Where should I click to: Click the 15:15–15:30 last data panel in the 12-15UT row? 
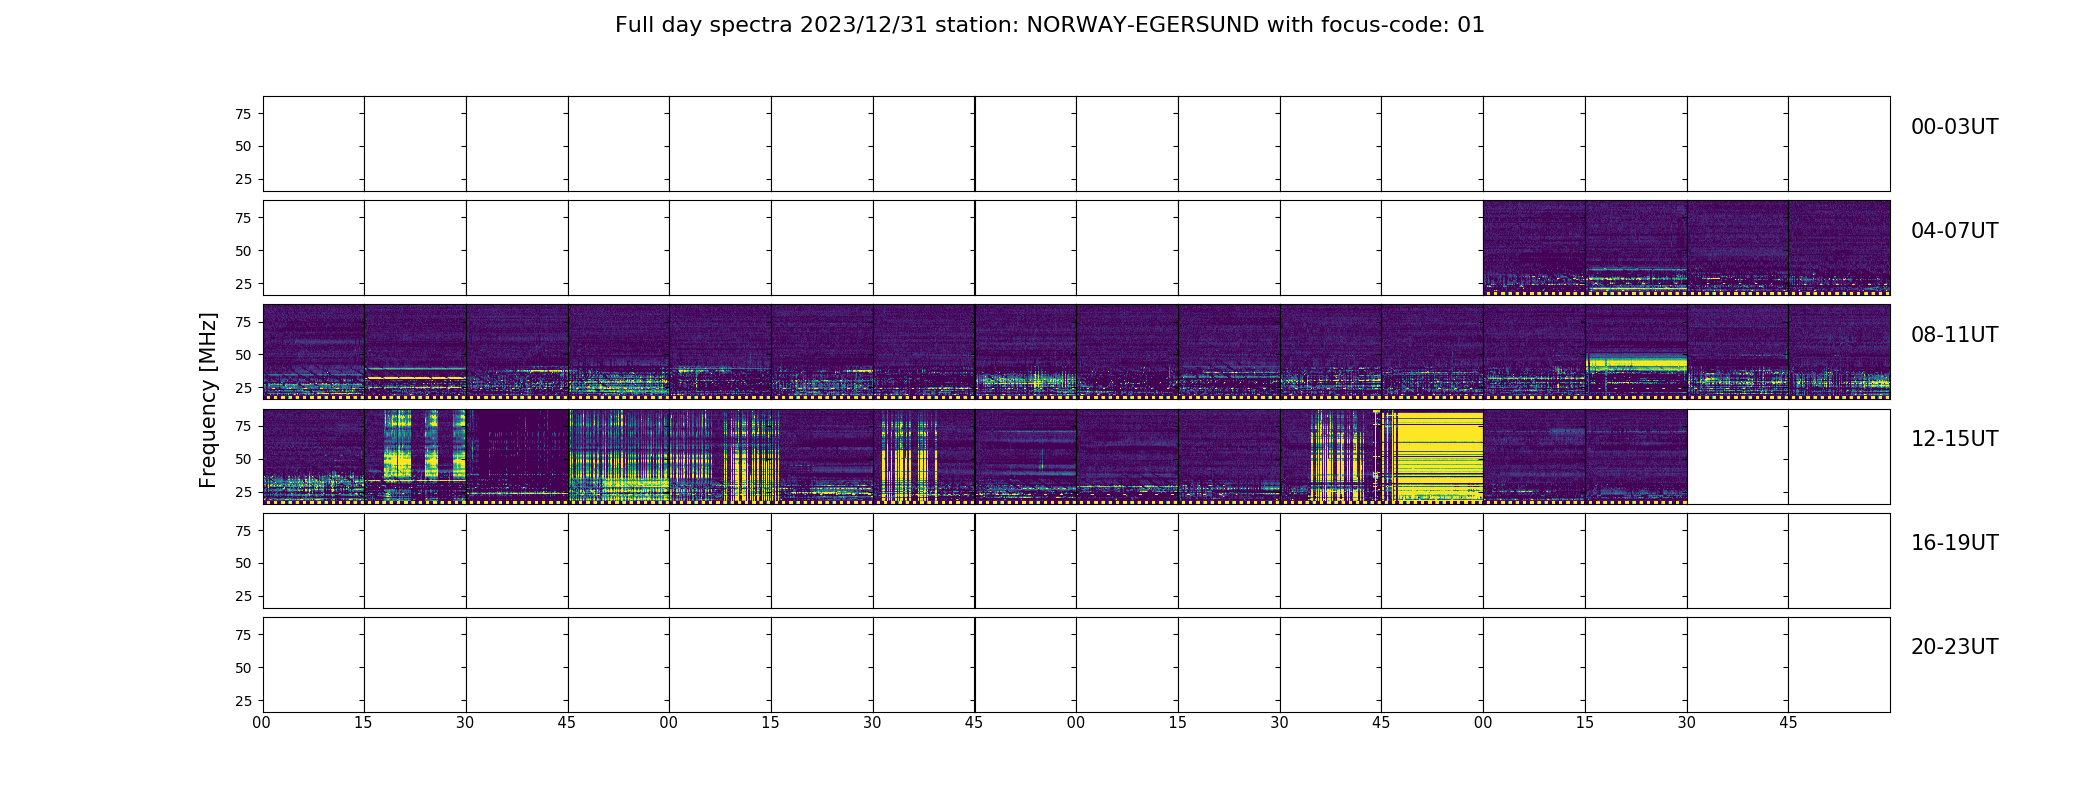[1636, 456]
